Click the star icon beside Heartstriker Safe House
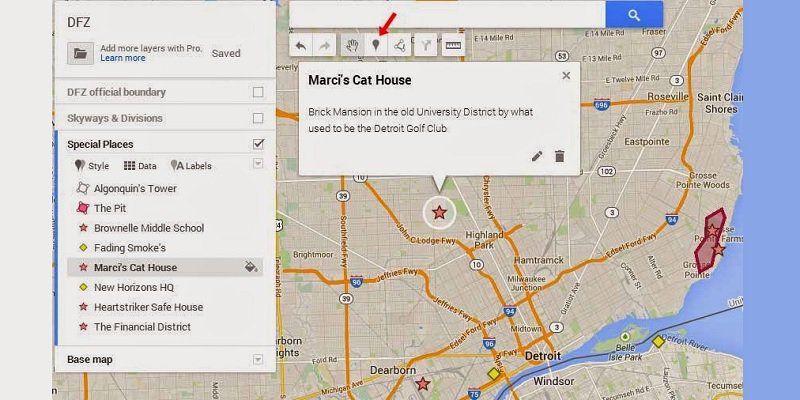Screen dimensions: 800x400 (x=83, y=307)
